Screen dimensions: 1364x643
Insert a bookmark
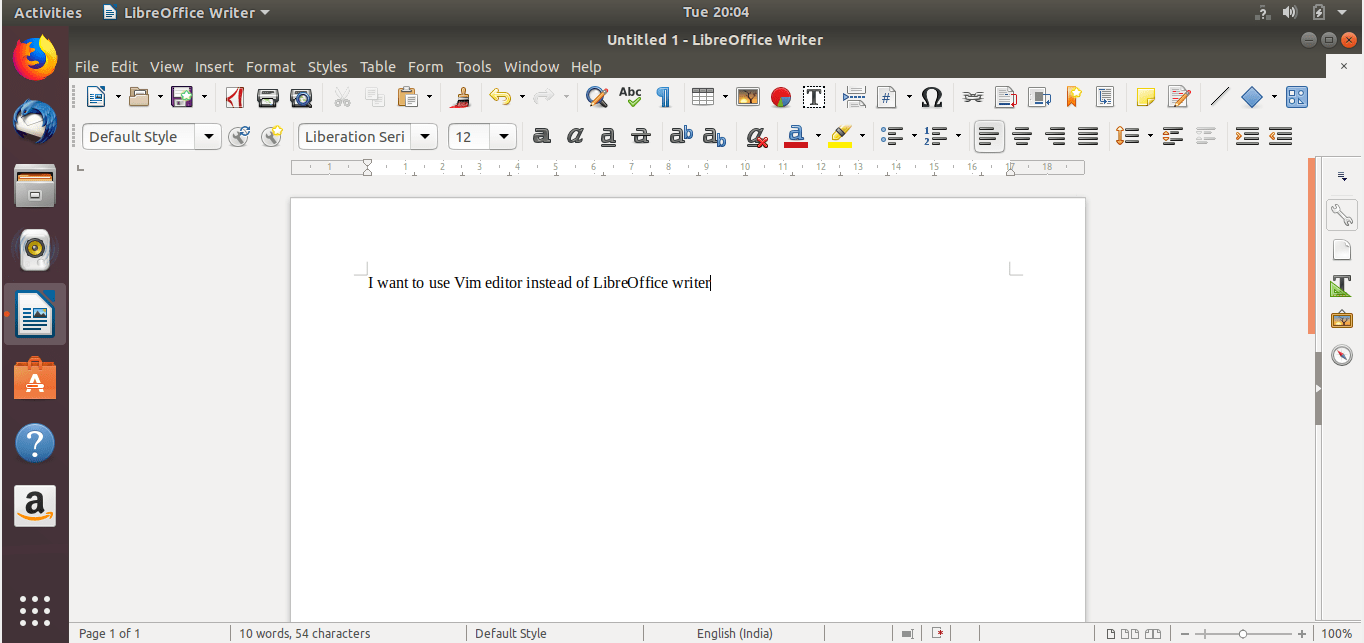(1073, 97)
